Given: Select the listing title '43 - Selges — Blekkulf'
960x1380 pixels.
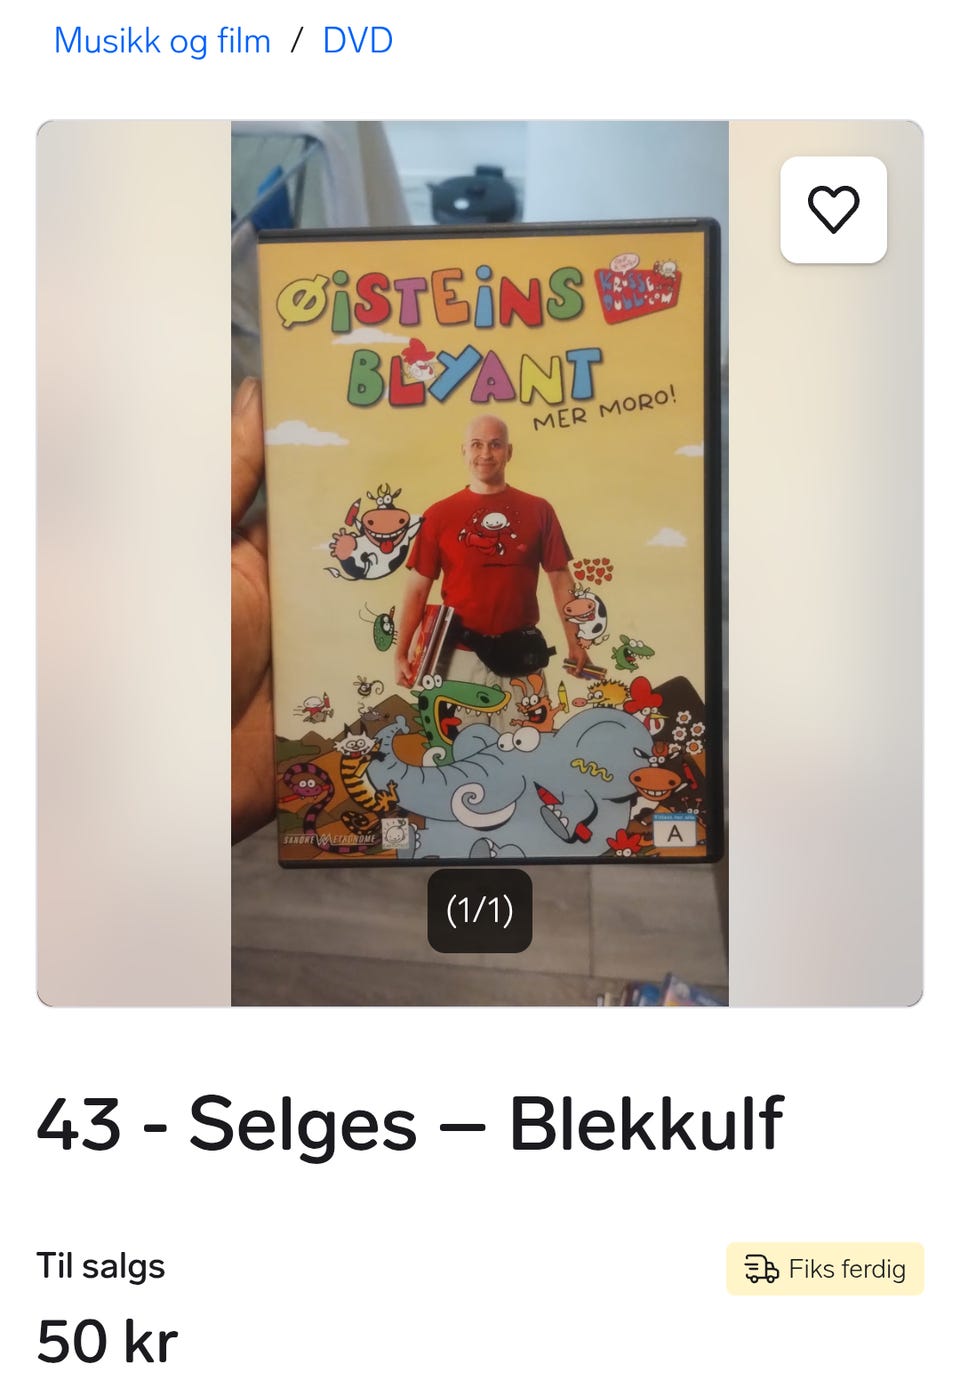Looking at the screenshot, I should (x=410, y=1124).
